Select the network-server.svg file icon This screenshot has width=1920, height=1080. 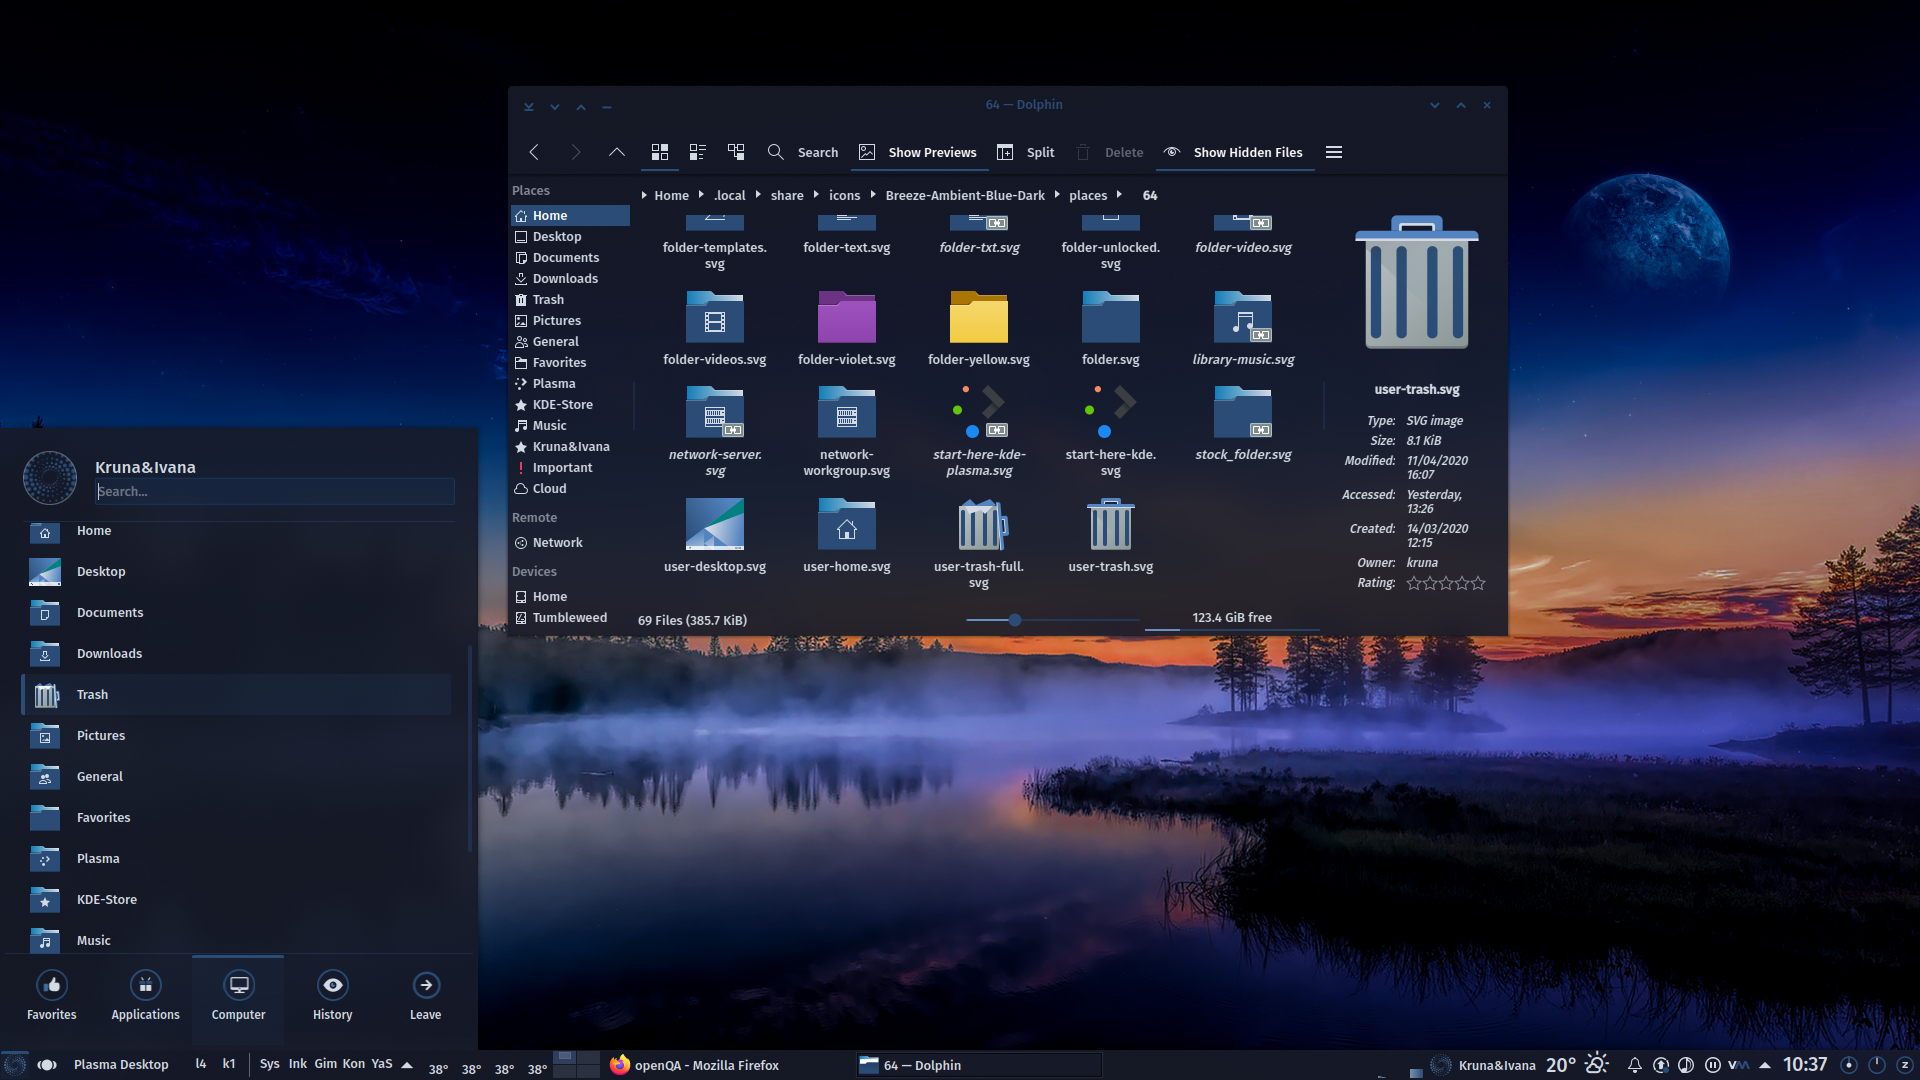714,412
